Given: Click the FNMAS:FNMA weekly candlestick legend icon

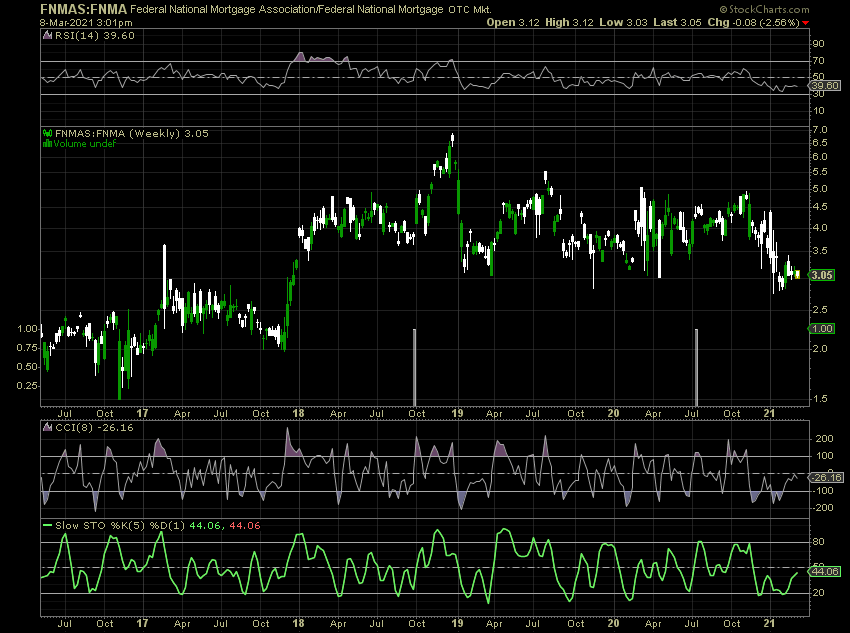Looking at the screenshot, I should click(x=46, y=133).
